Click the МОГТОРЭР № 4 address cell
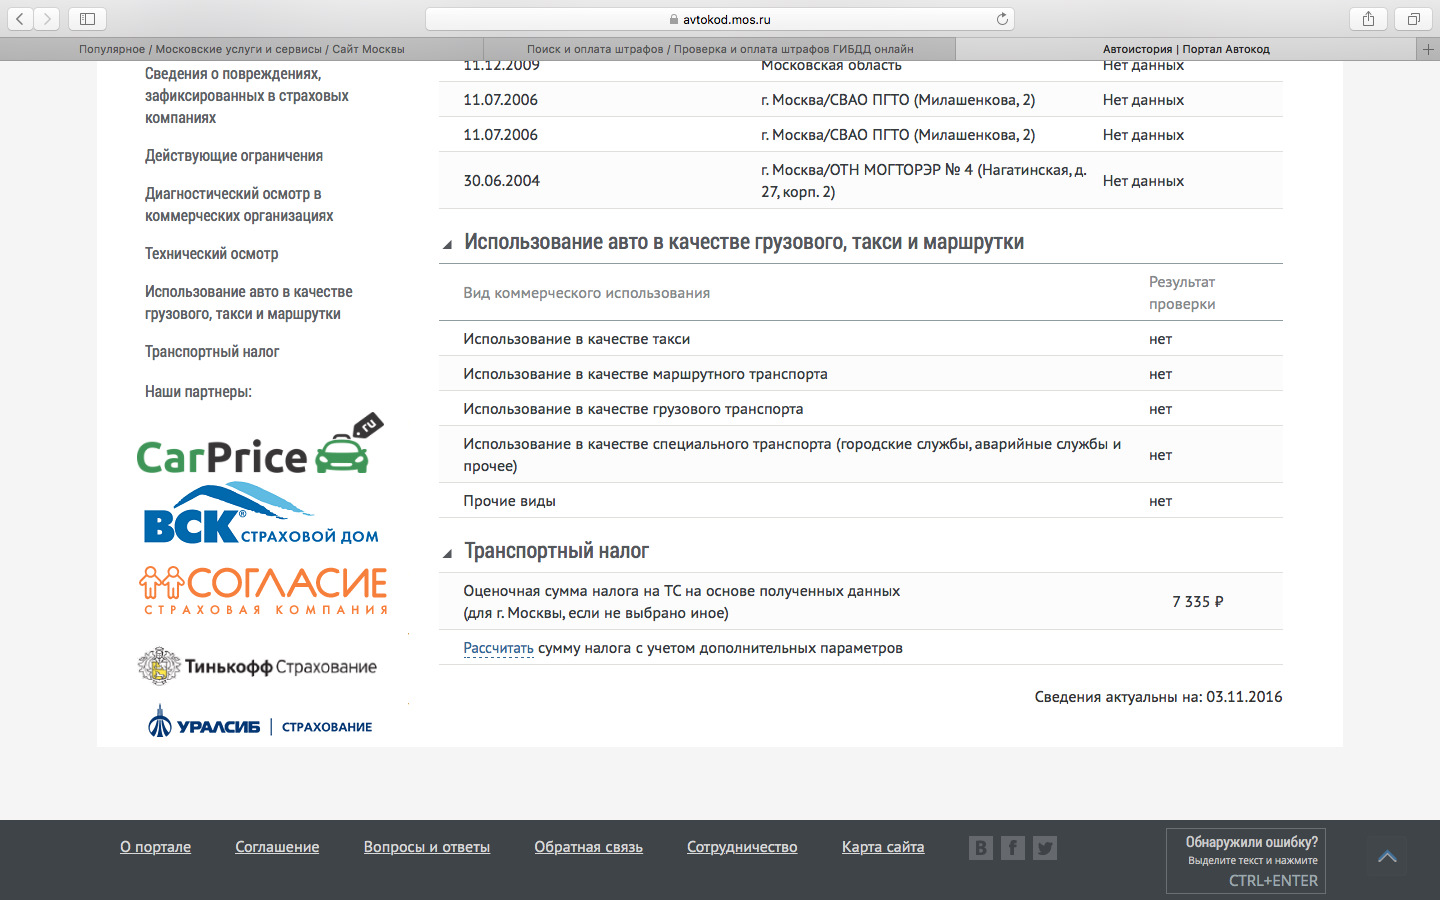1440x900 pixels. coord(924,181)
